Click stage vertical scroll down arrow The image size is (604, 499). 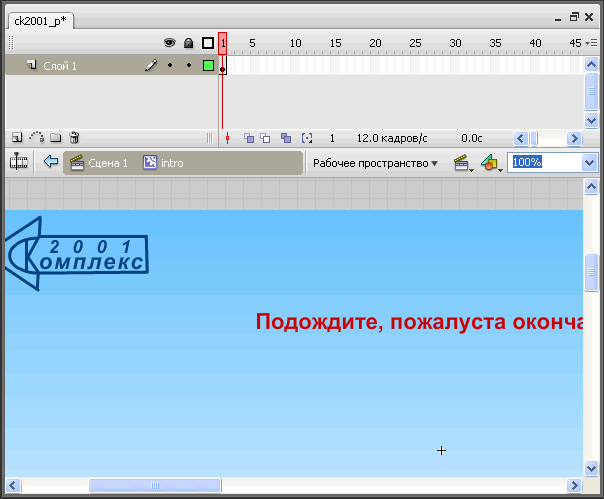(x=591, y=468)
